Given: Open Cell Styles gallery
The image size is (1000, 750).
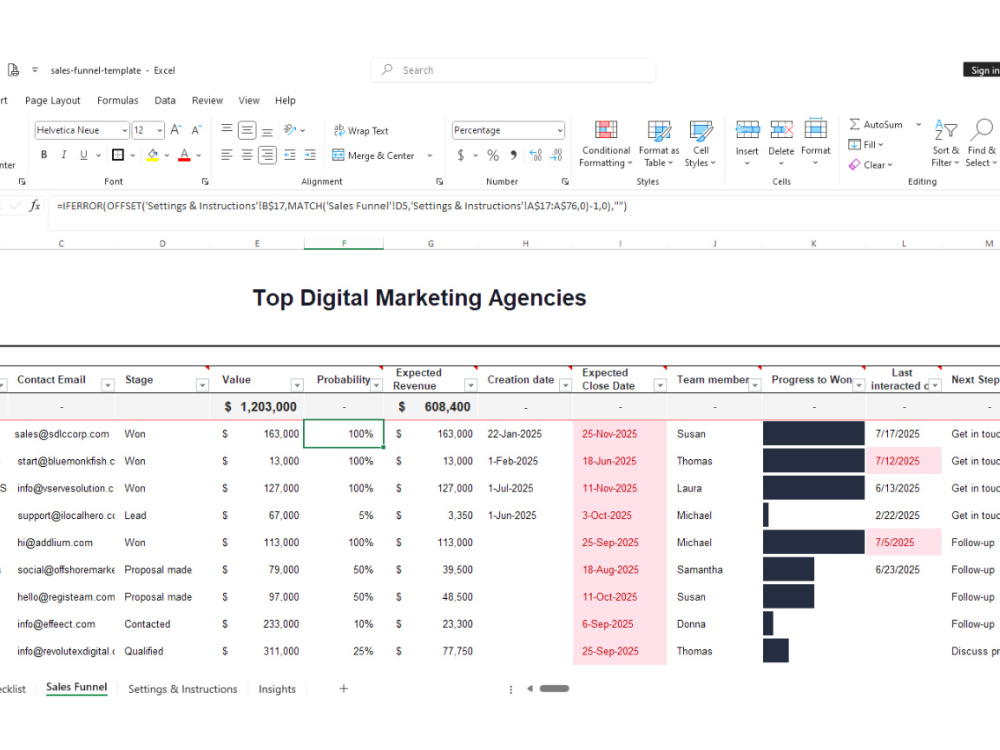Looking at the screenshot, I should tap(700, 143).
